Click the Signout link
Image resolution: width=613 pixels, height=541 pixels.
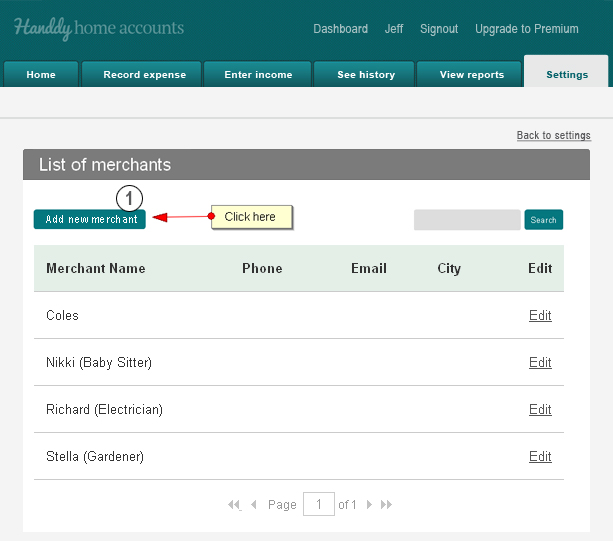439,29
